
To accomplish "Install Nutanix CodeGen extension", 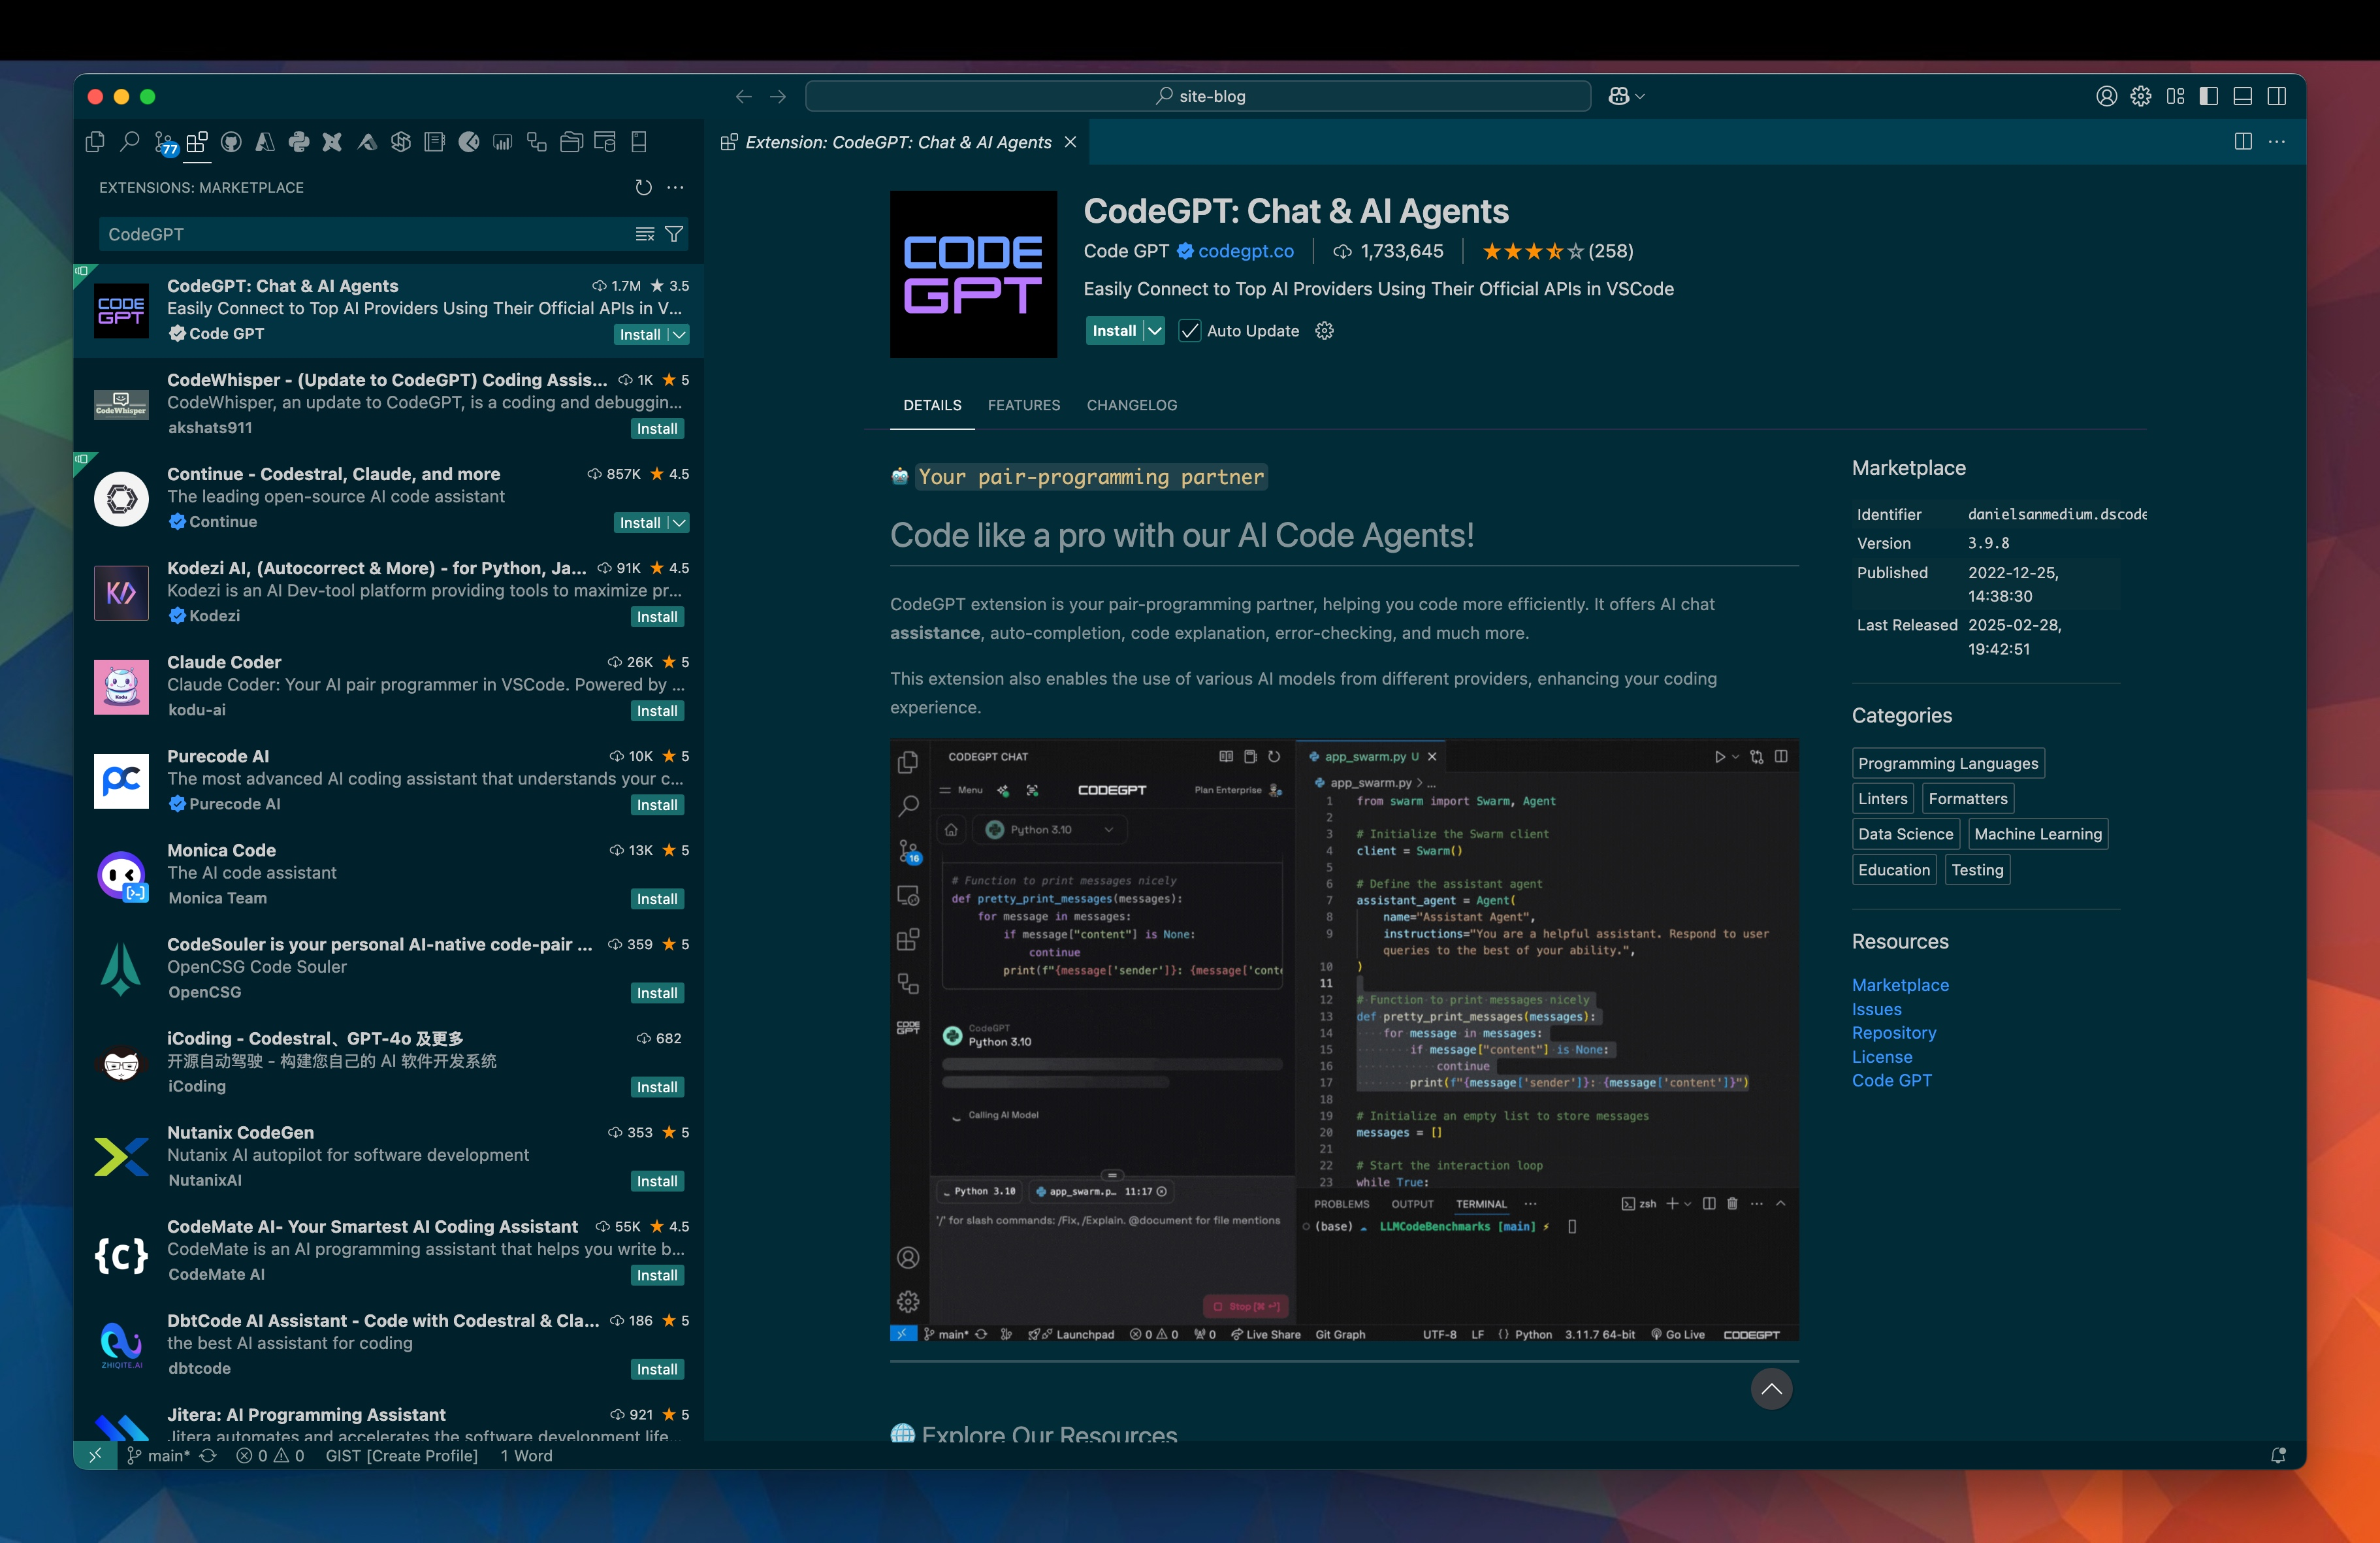I will point(657,1181).
